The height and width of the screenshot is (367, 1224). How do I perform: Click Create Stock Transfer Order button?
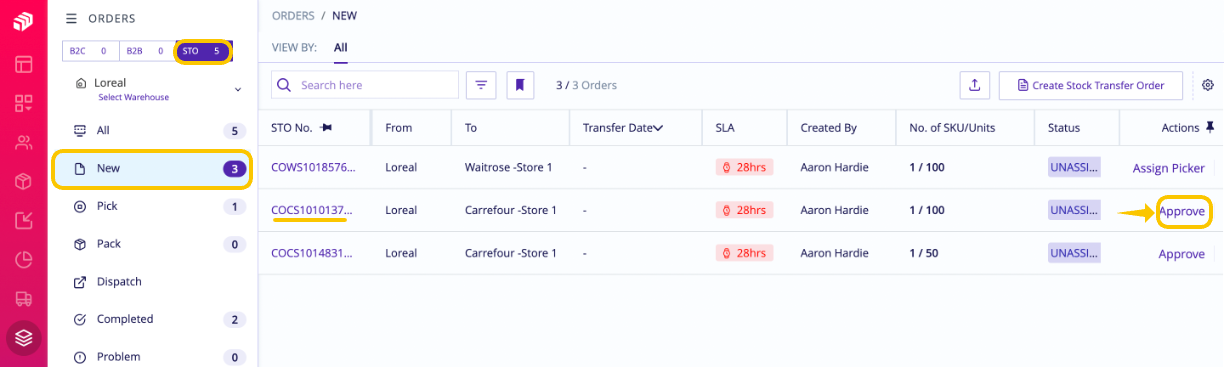[x=1090, y=85]
